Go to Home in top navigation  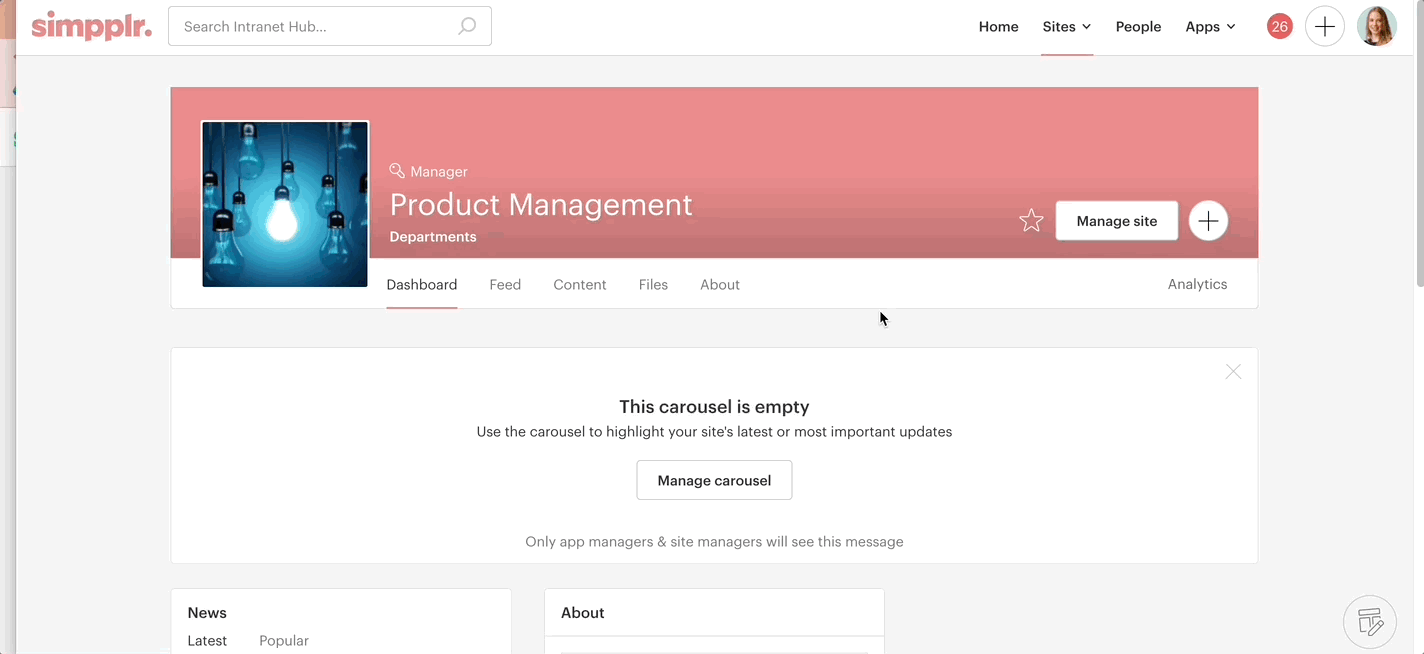(x=998, y=27)
